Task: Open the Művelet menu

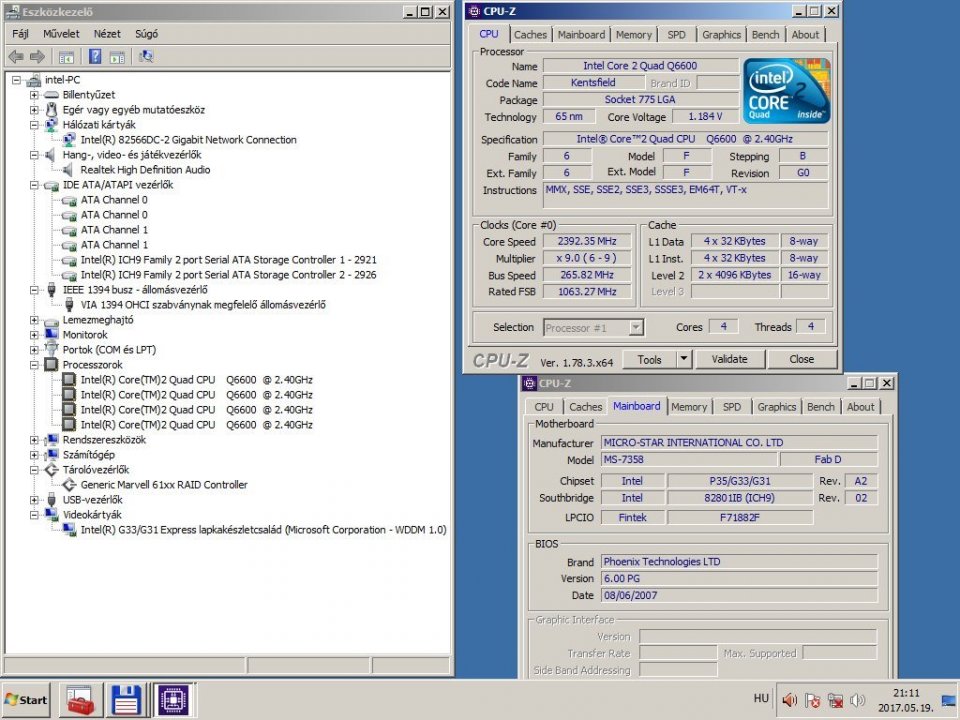Action: coord(61,33)
